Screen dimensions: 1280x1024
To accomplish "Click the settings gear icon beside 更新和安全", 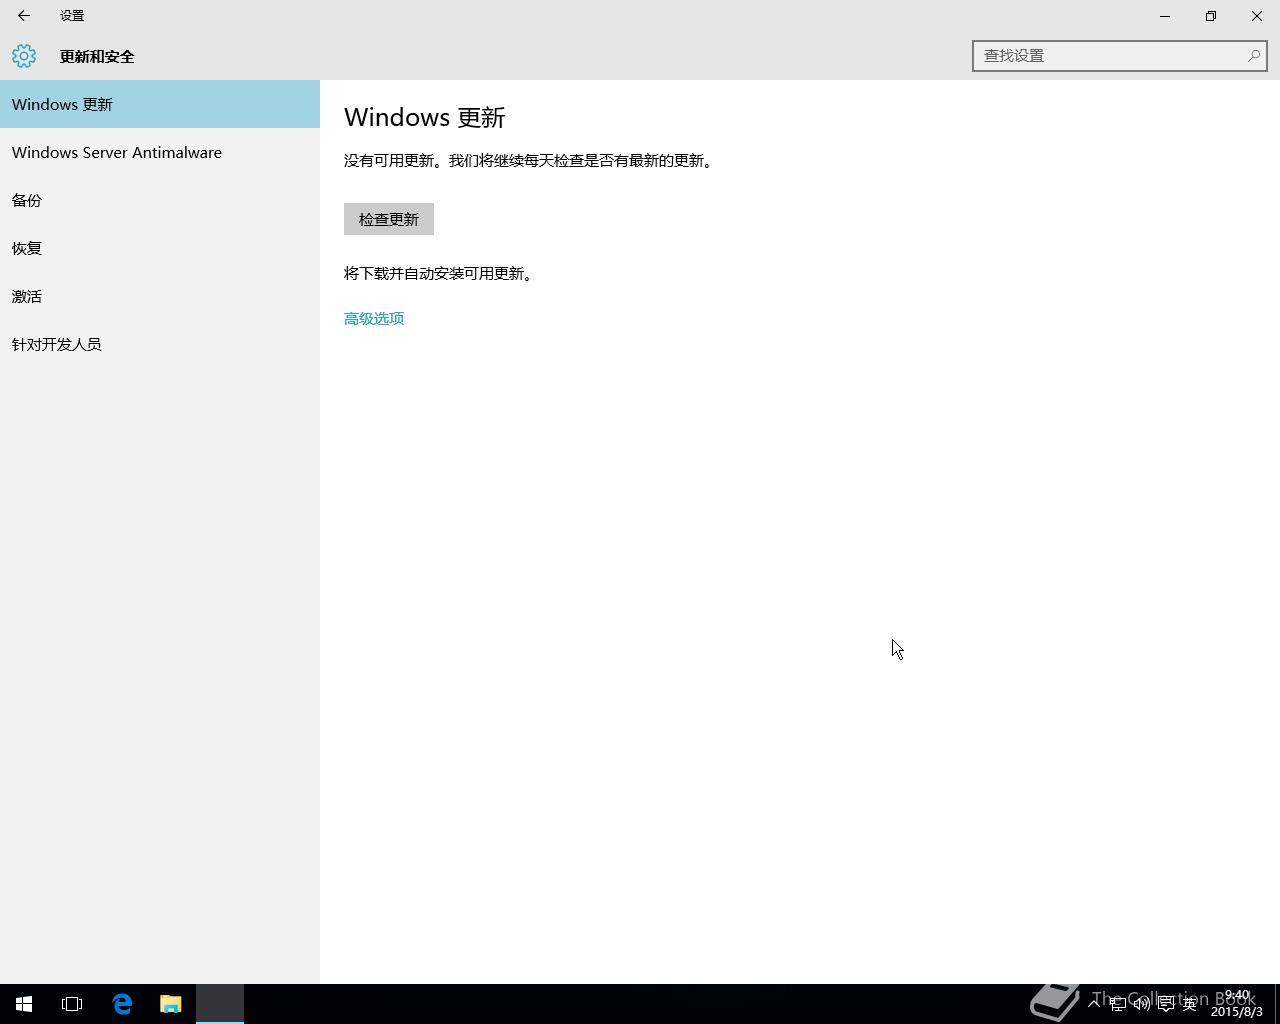I will tap(24, 56).
